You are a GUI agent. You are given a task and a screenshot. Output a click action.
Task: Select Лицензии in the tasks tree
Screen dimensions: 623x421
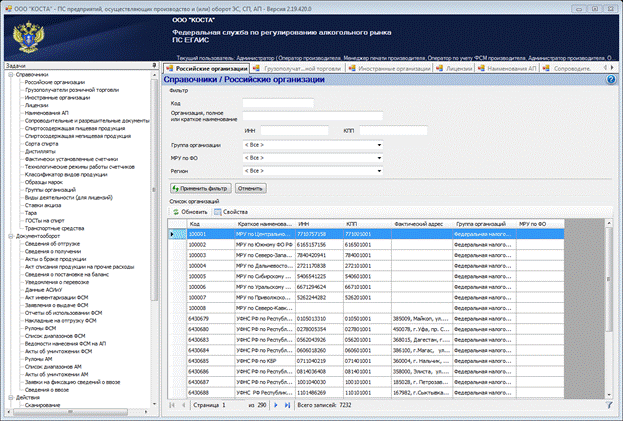(x=37, y=106)
